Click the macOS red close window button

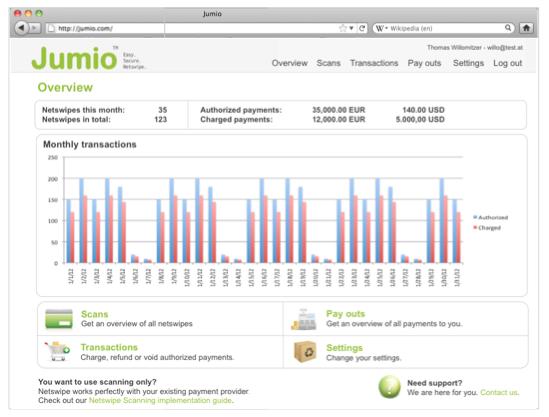(x=18, y=13)
